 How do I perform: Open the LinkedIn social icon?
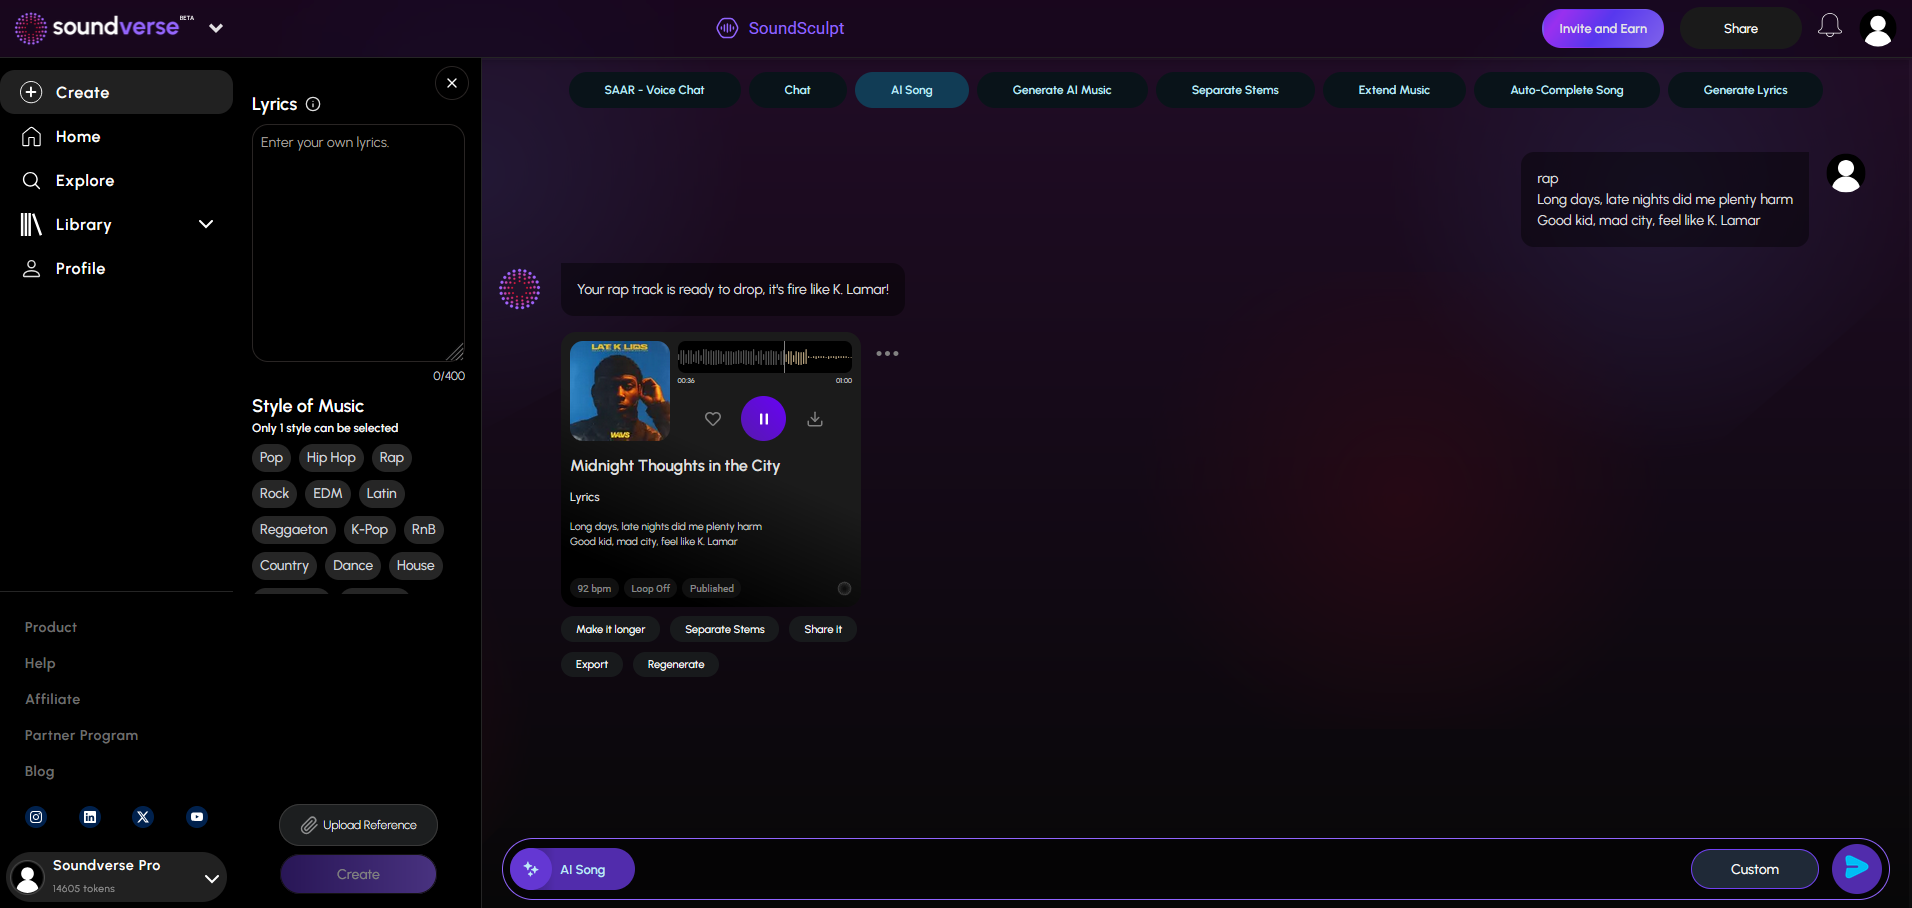pos(90,817)
